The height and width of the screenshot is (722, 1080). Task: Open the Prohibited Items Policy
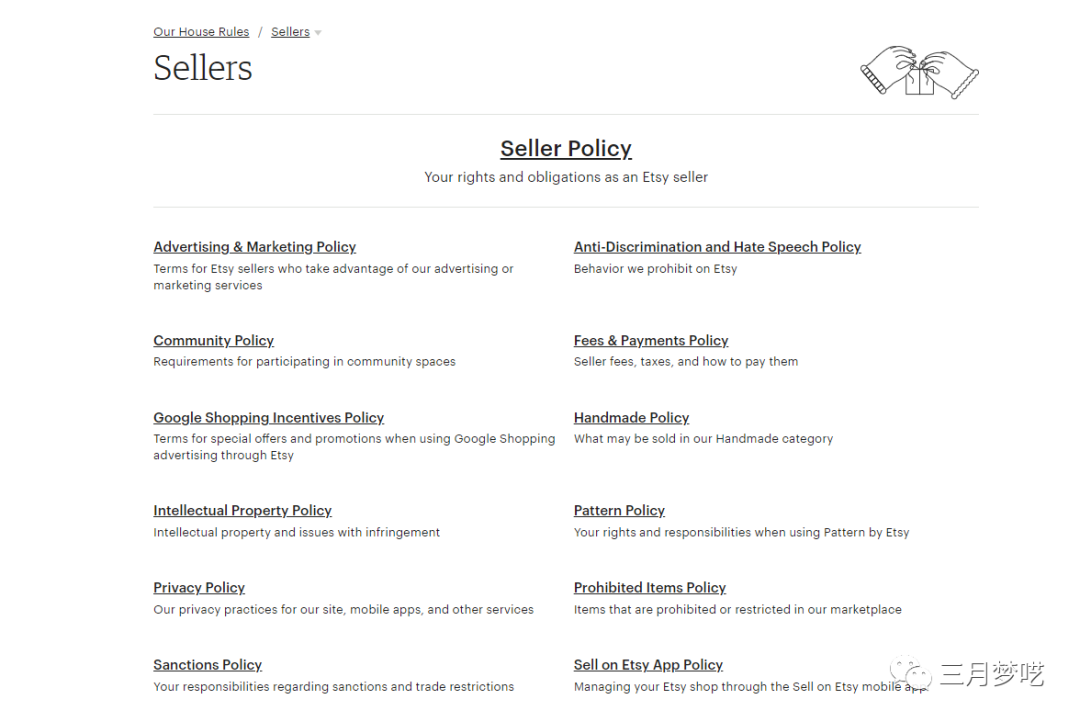[x=650, y=588]
